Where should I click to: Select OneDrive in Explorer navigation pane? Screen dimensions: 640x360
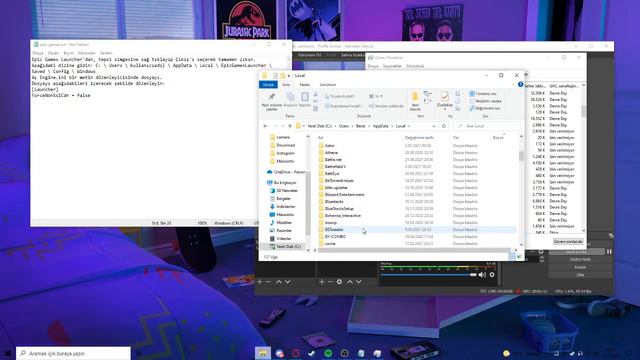pyautogui.click(x=286, y=172)
